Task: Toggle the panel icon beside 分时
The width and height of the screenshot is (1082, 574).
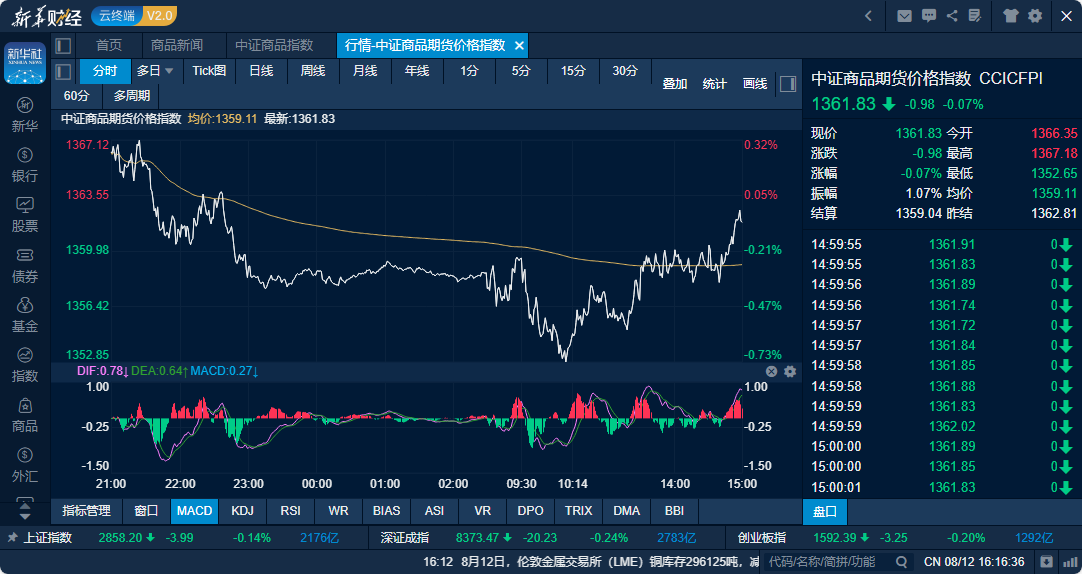Action: (63, 71)
